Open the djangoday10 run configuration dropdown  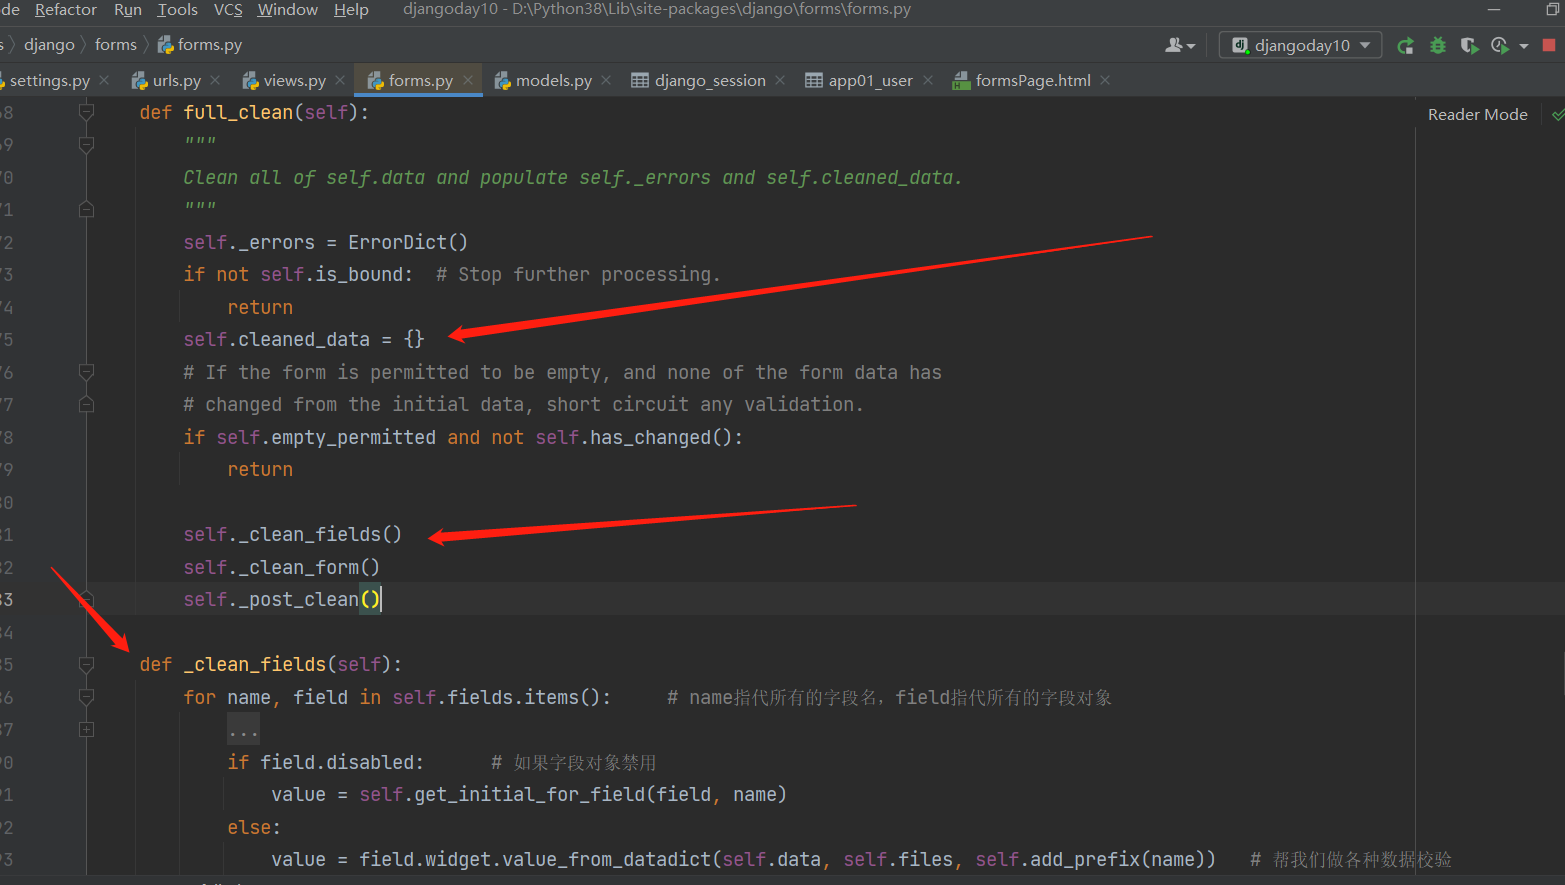pyautogui.click(x=1300, y=45)
